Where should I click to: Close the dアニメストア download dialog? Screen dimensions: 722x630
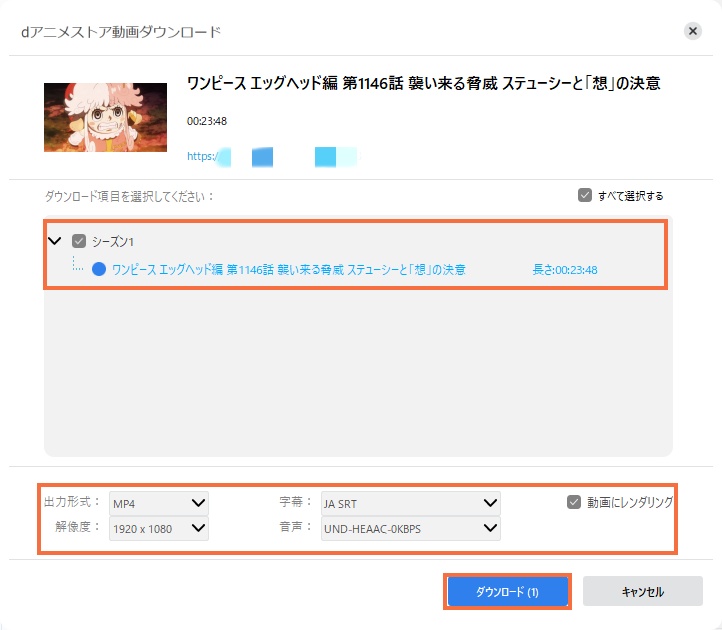pos(692,31)
